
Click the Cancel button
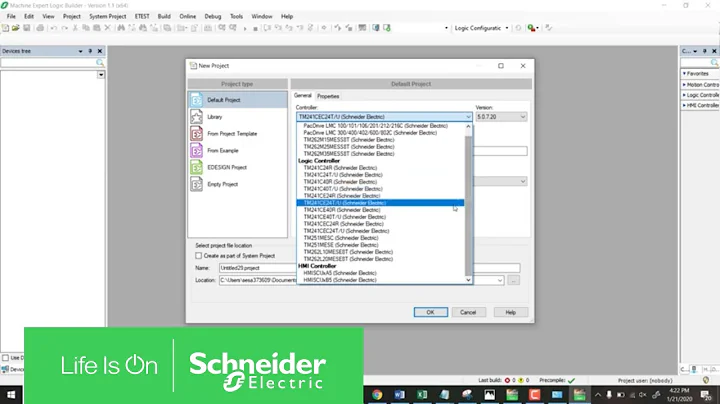click(x=468, y=312)
